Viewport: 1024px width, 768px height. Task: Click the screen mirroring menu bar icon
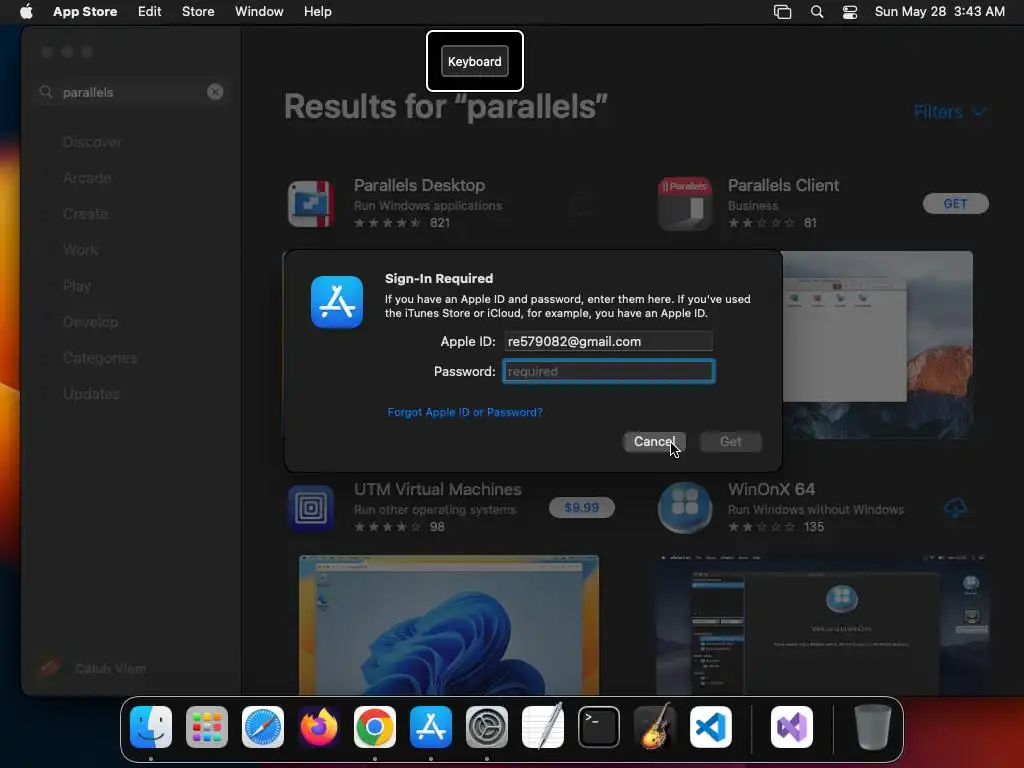[782, 12]
